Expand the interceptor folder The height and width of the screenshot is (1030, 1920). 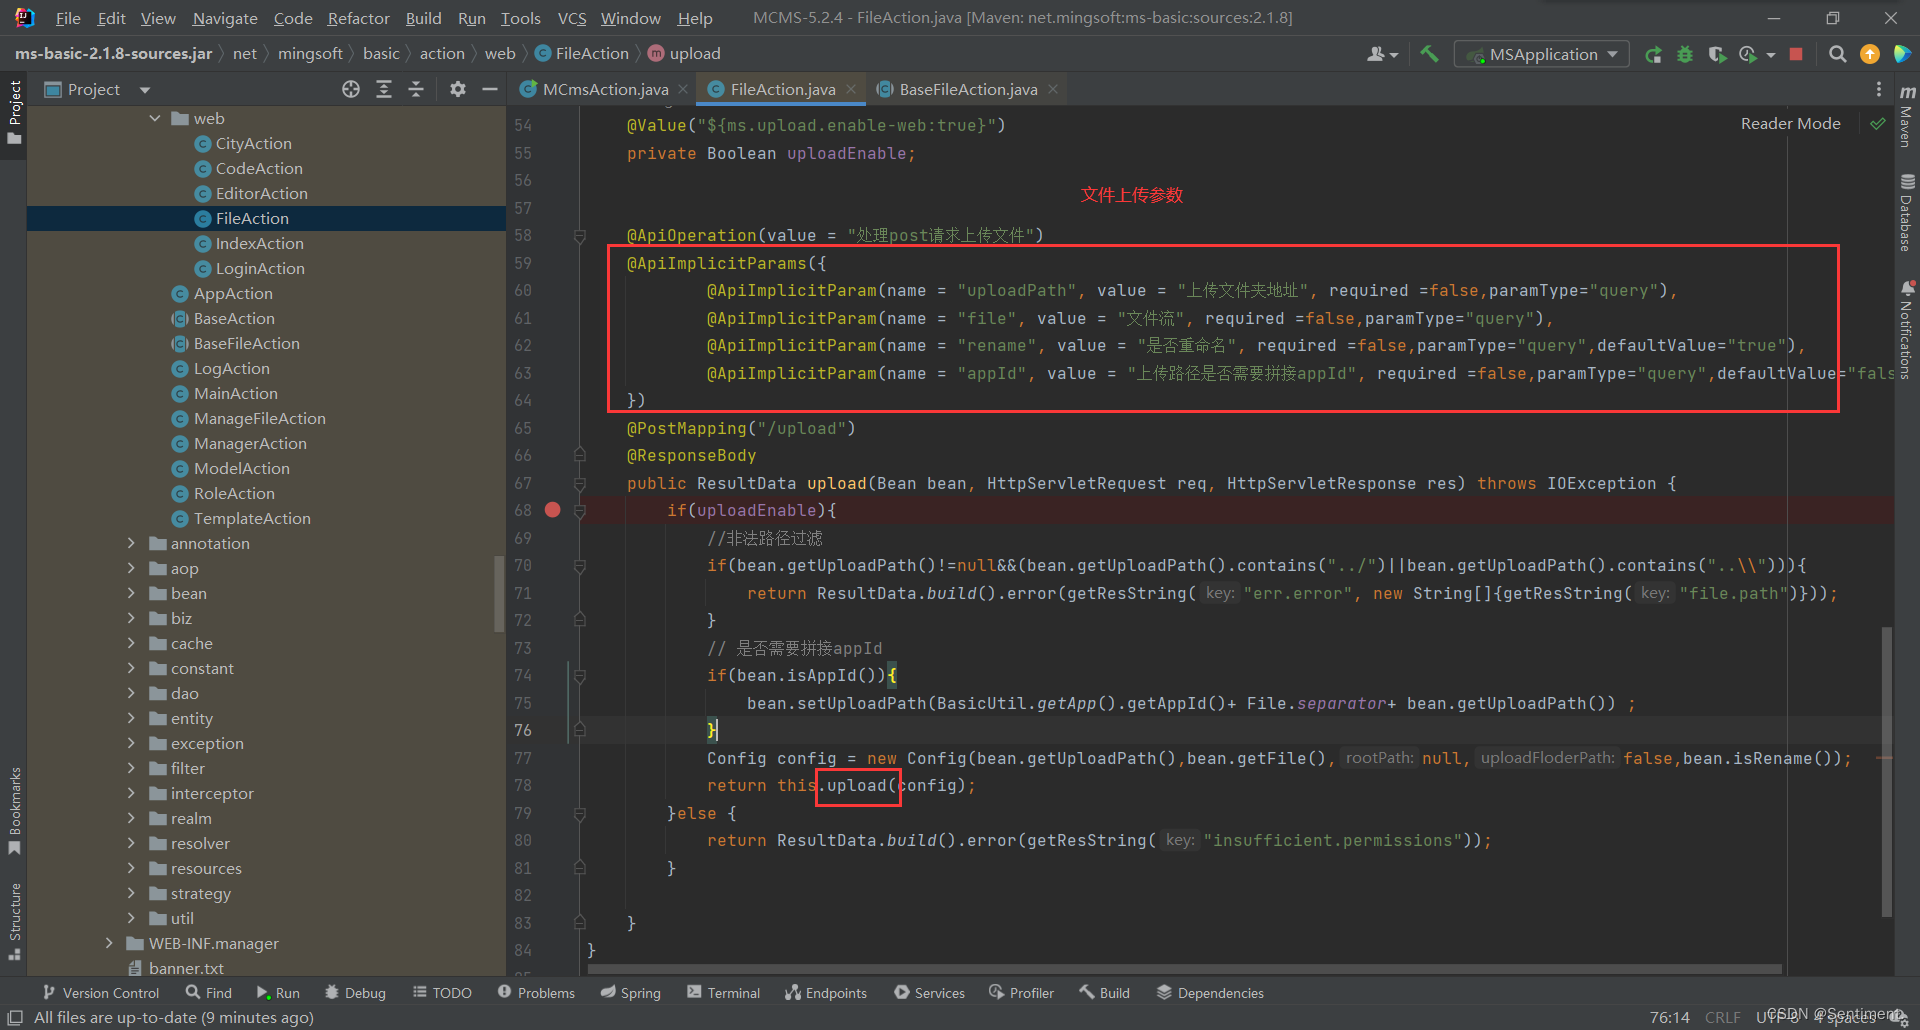pos(131,793)
